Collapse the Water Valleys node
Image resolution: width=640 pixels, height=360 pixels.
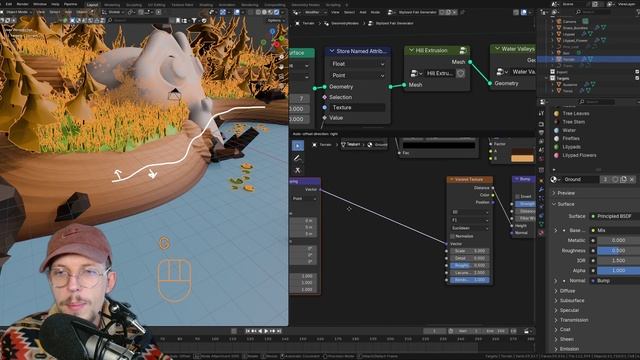click(x=497, y=49)
